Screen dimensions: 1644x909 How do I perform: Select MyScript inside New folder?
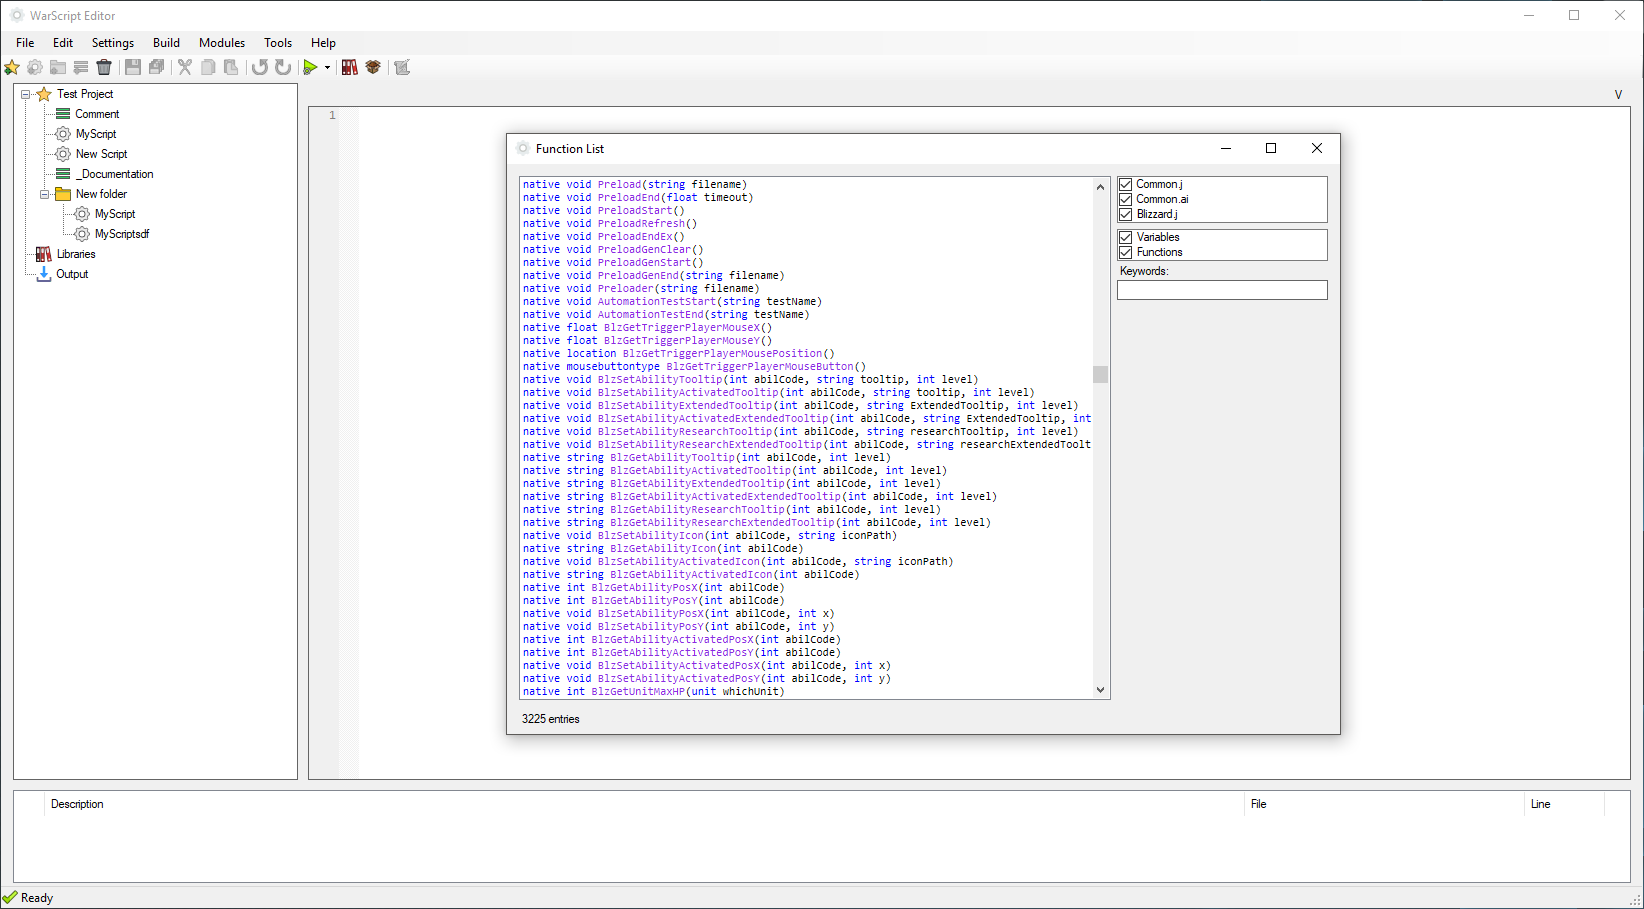(x=115, y=214)
